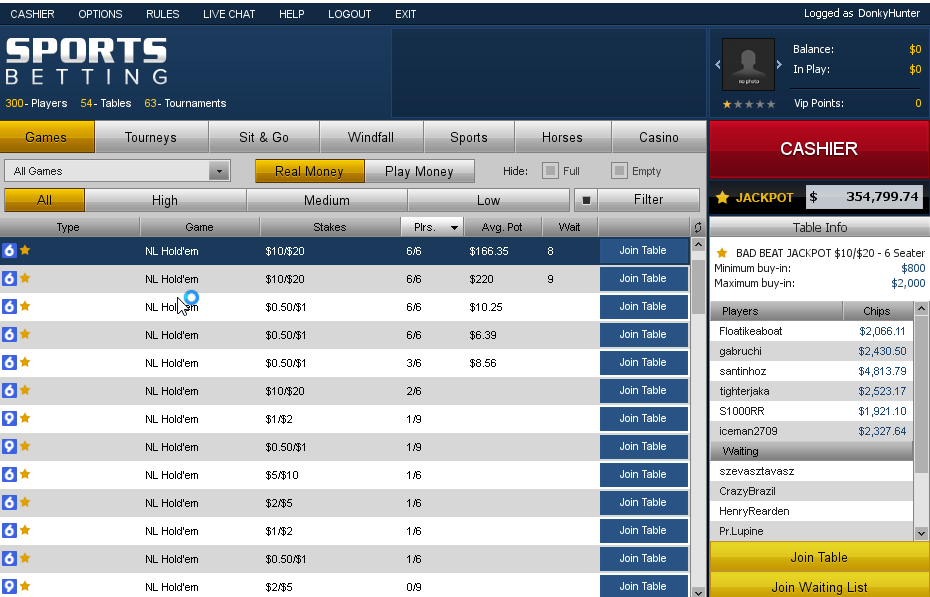Viewport: 930px width, 597px height.
Task: Open the LIVE CHAT menu item
Action: coord(229,14)
